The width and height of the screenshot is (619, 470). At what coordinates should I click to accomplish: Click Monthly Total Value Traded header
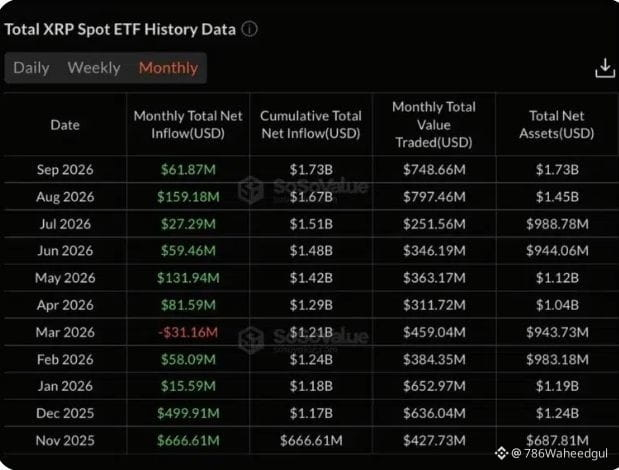coord(434,125)
